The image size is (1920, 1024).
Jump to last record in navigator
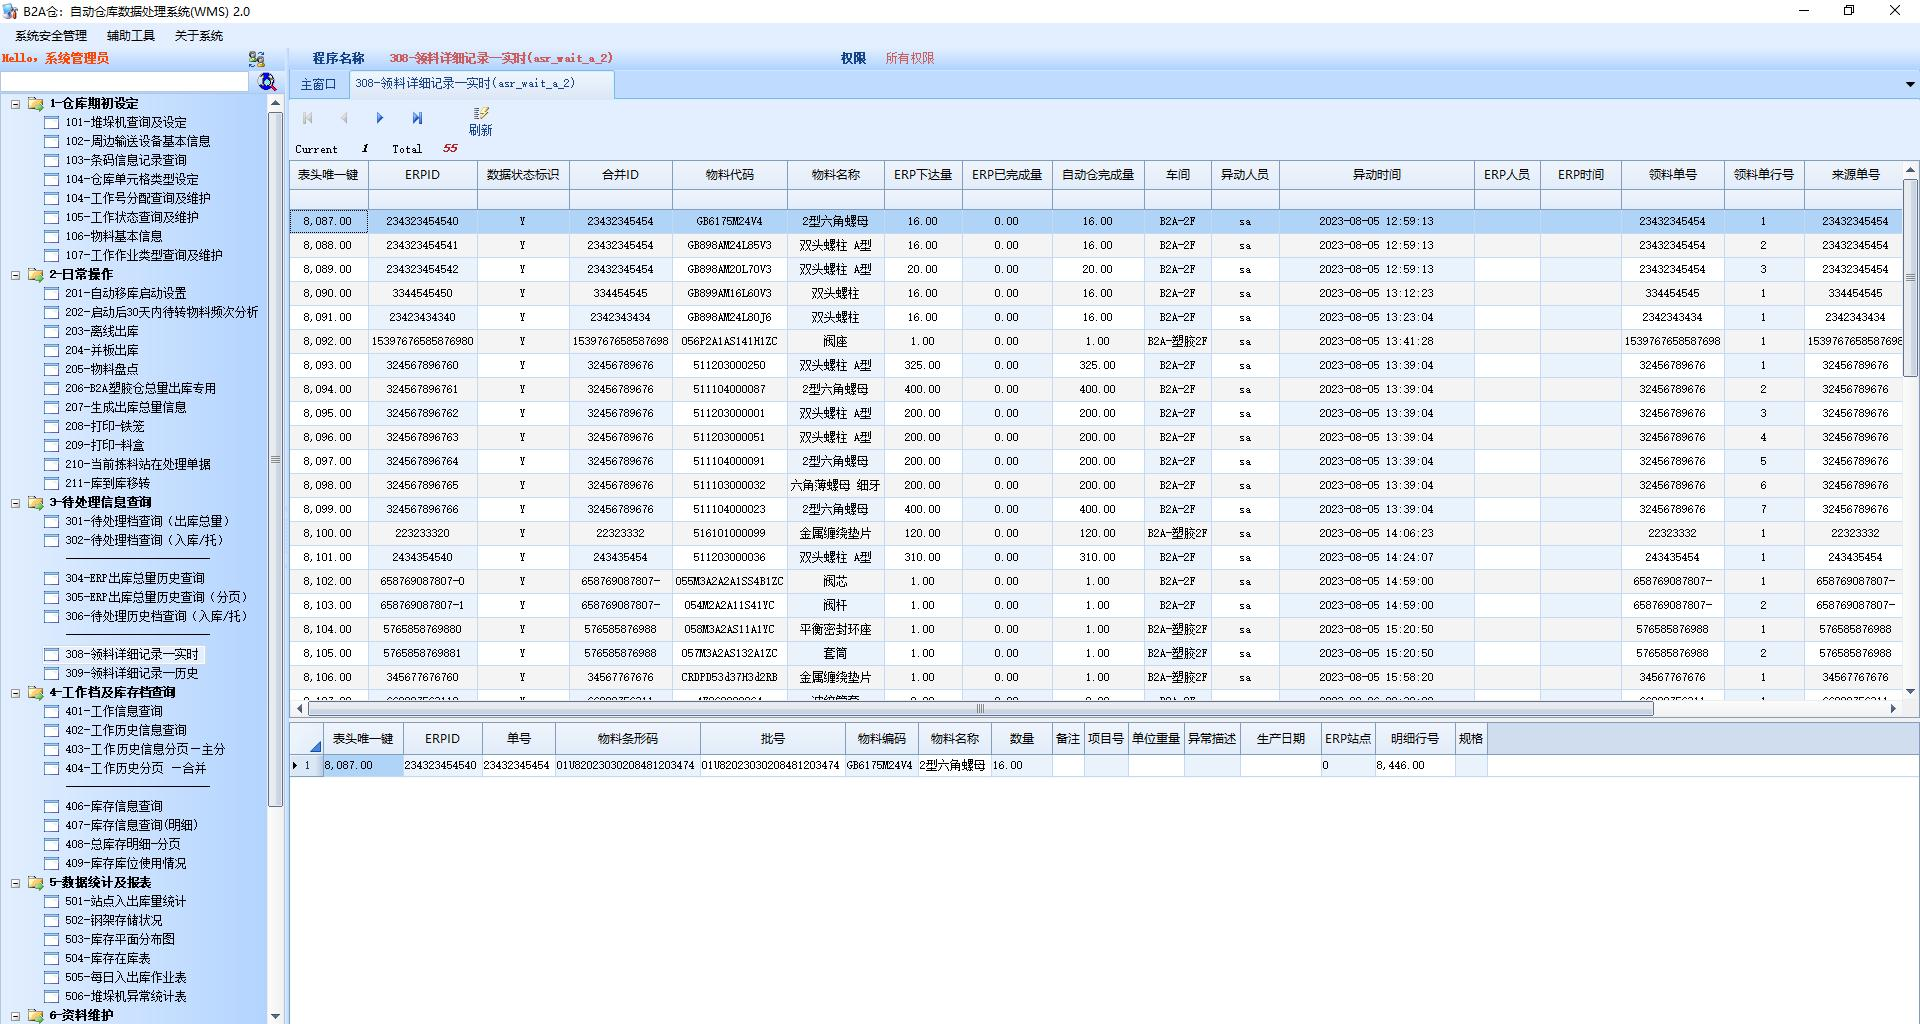point(417,118)
